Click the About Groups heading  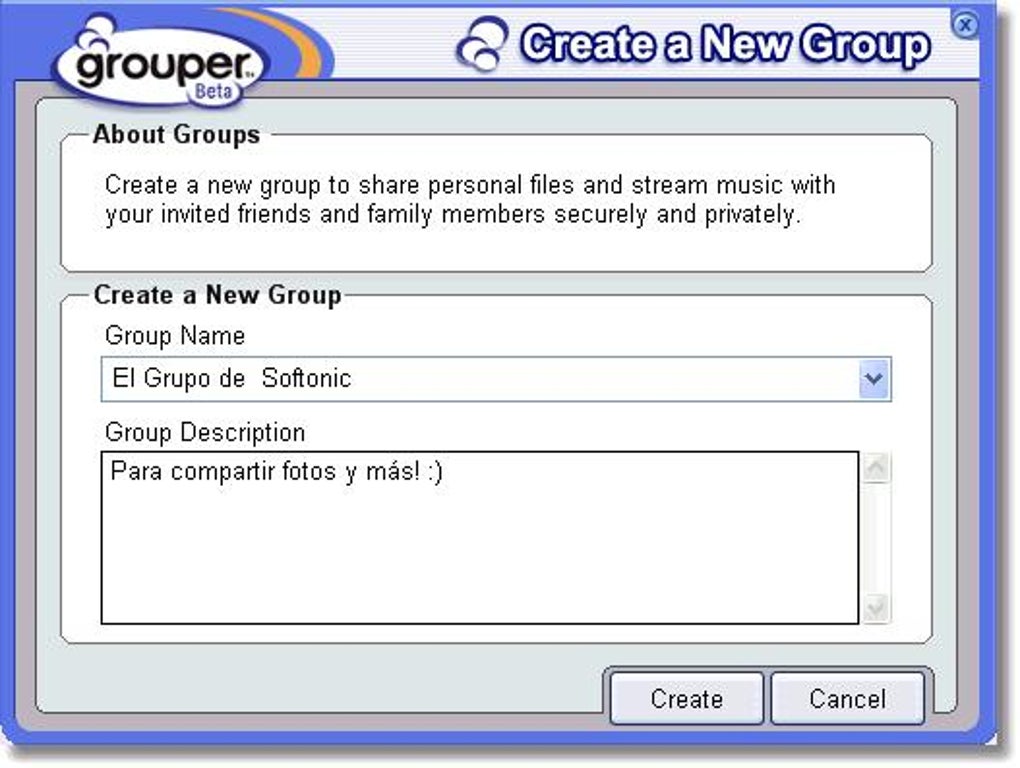pos(176,135)
